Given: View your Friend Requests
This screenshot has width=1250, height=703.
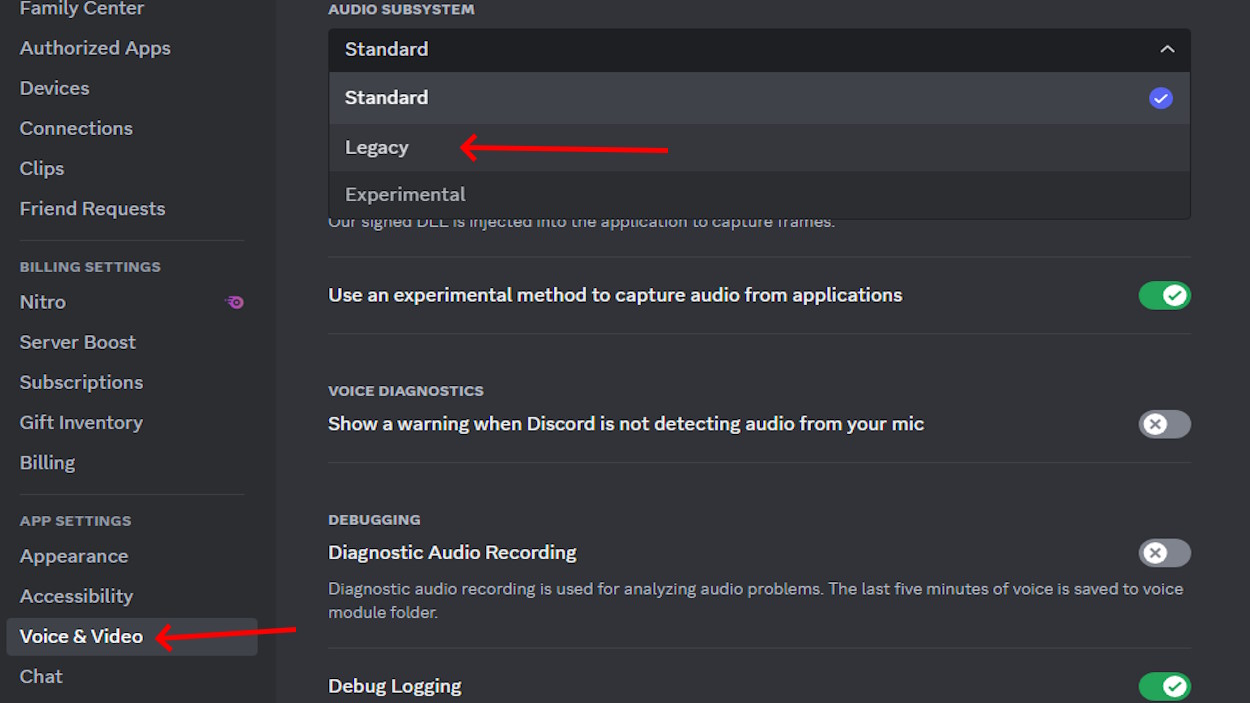Looking at the screenshot, I should (92, 208).
